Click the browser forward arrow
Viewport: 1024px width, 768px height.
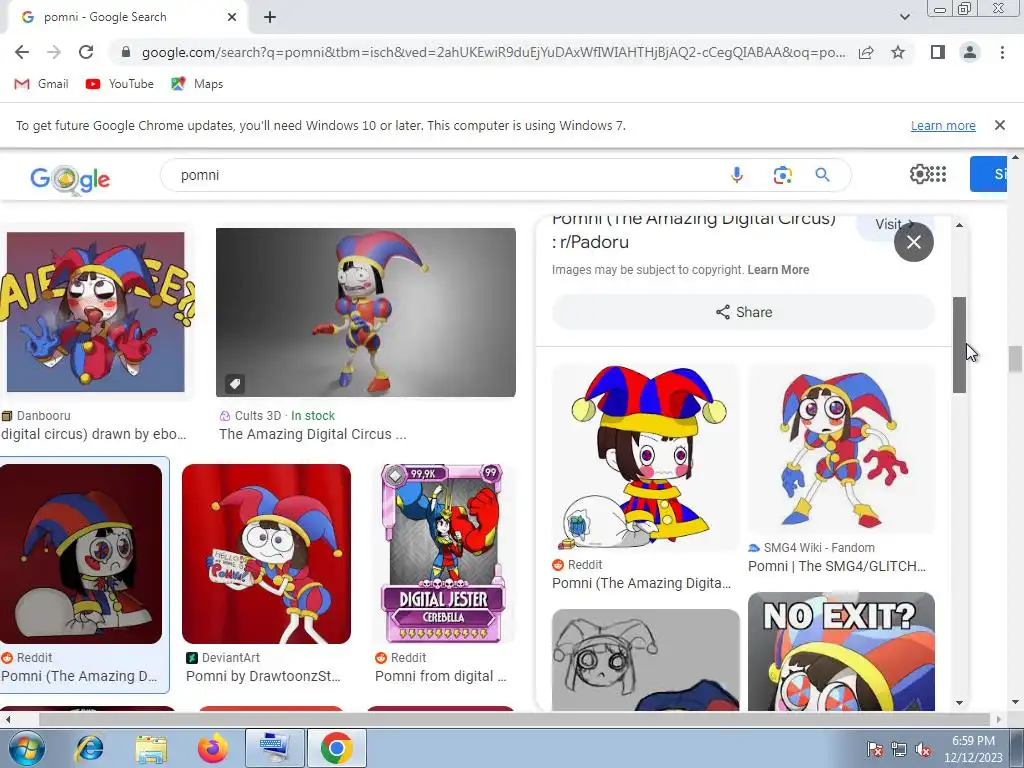[54, 52]
